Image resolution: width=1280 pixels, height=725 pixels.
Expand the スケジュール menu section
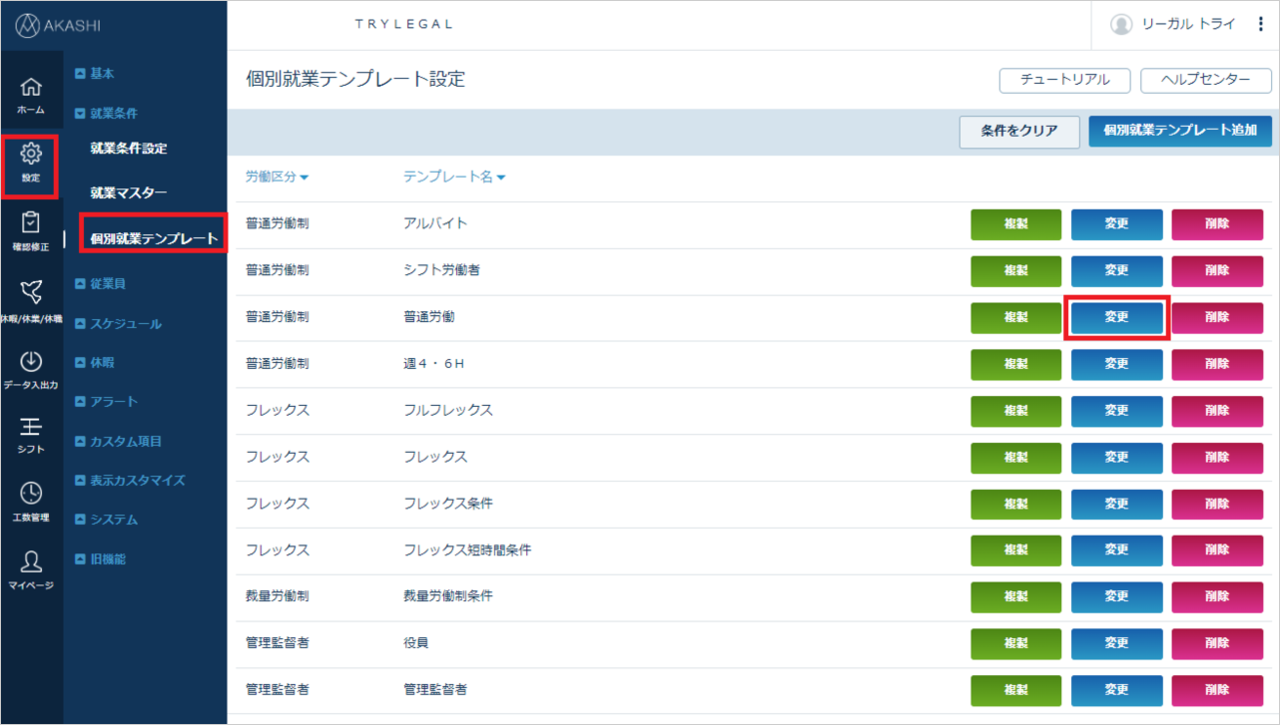[118, 324]
